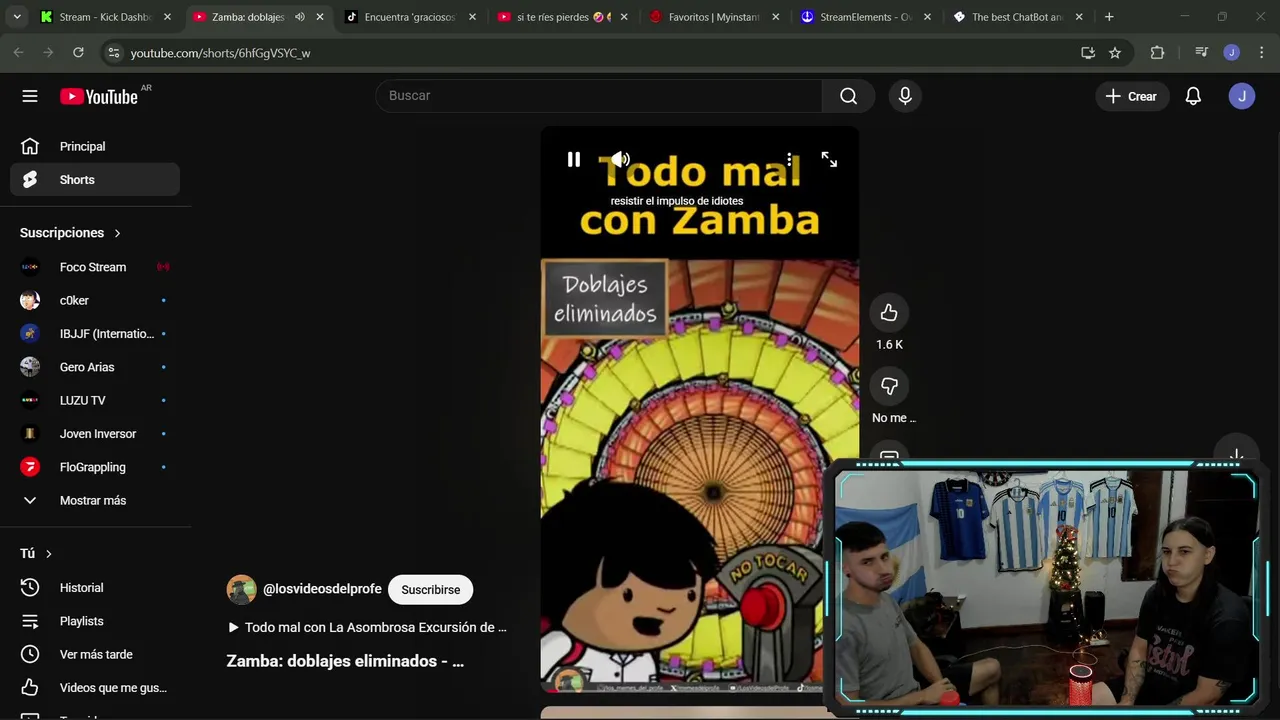This screenshot has width=1280, height=720.
Task: Enter fullscreen for the Short
Action: (x=829, y=159)
